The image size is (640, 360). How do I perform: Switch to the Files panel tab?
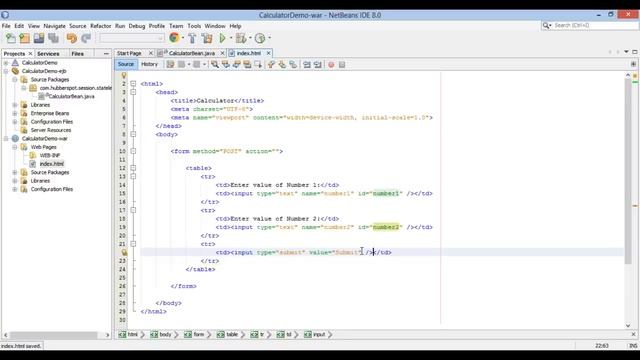[77, 53]
